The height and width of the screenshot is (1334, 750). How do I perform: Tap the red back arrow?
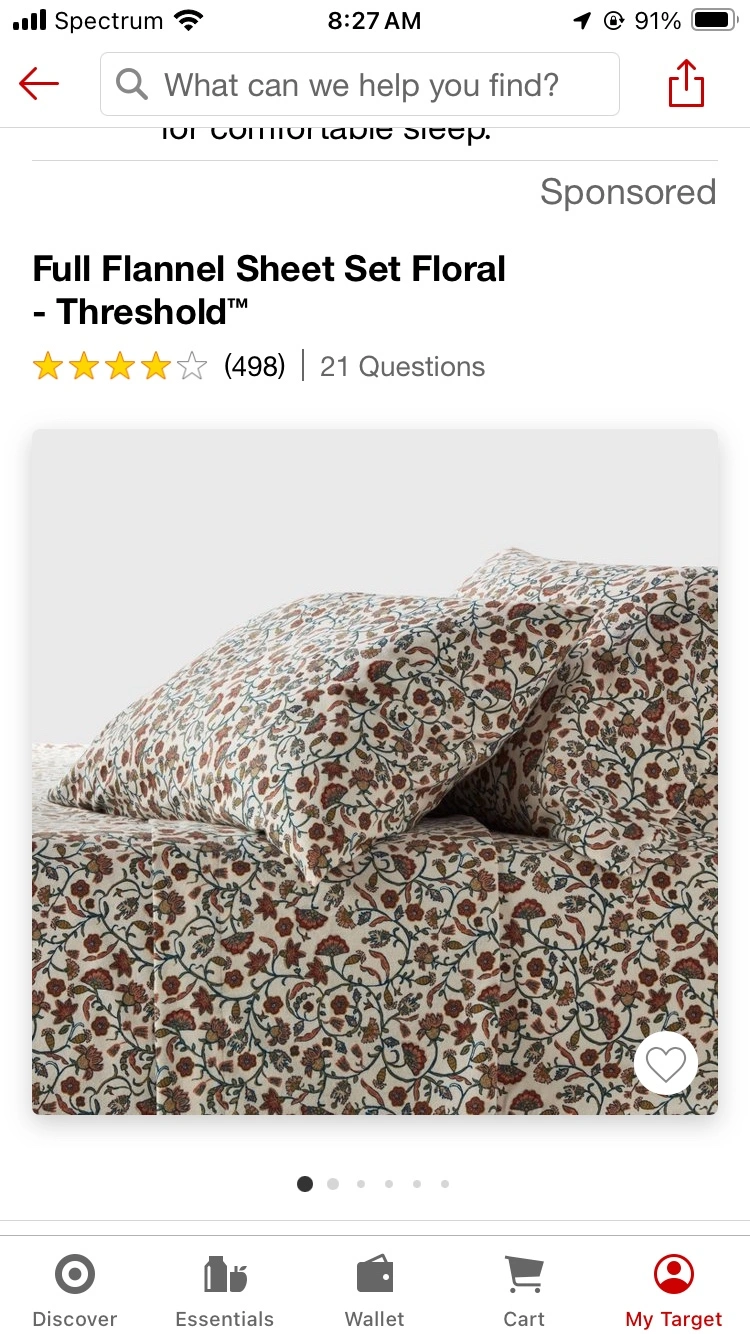(39, 84)
